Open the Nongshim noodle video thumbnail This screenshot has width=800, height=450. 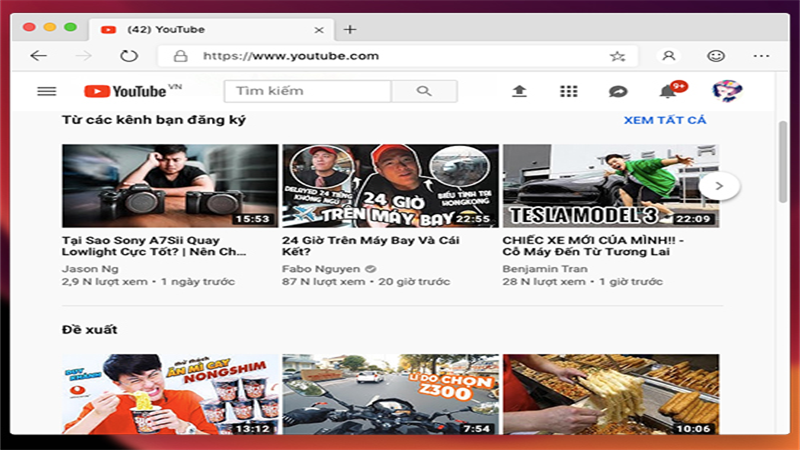pos(170,394)
